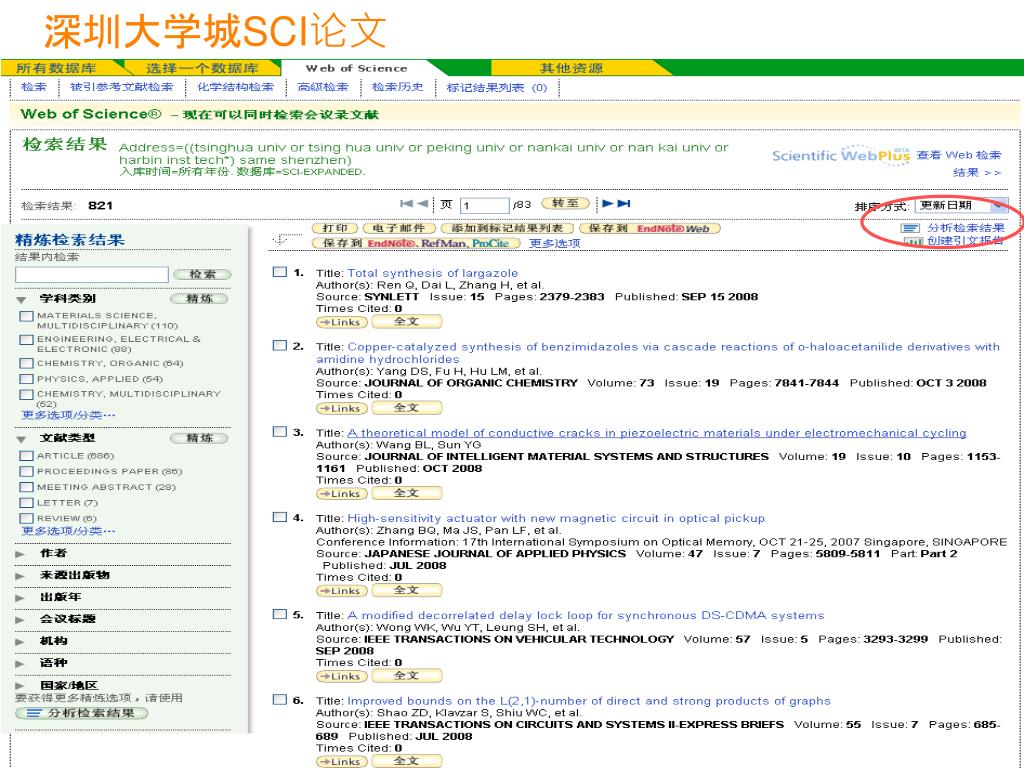This screenshot has height=768, width=1024.
Task: Open 化学结构检索 in the search menu
Action: [x=236, y=87]
